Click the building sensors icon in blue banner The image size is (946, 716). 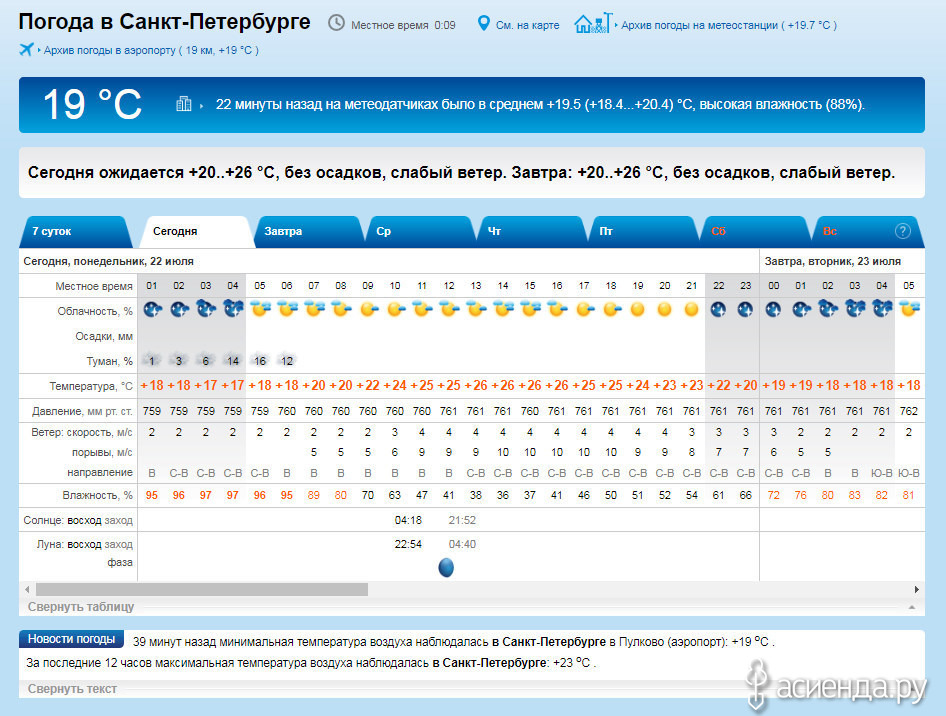184,104
